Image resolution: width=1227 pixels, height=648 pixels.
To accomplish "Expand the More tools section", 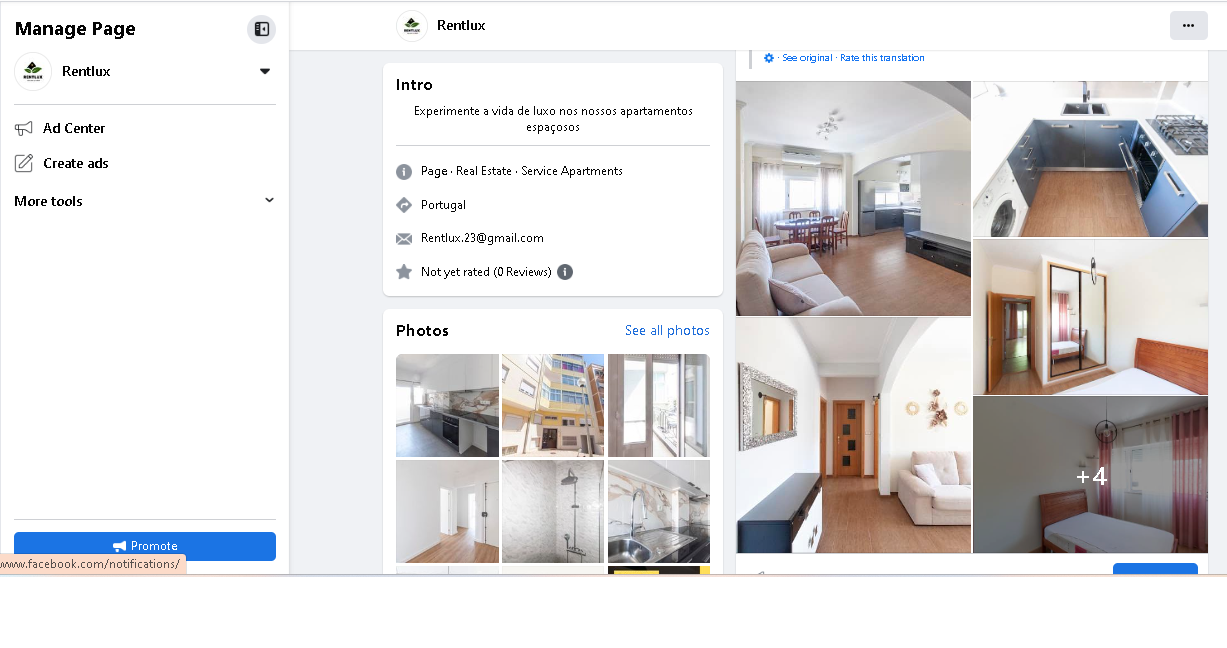I will 145,201.
